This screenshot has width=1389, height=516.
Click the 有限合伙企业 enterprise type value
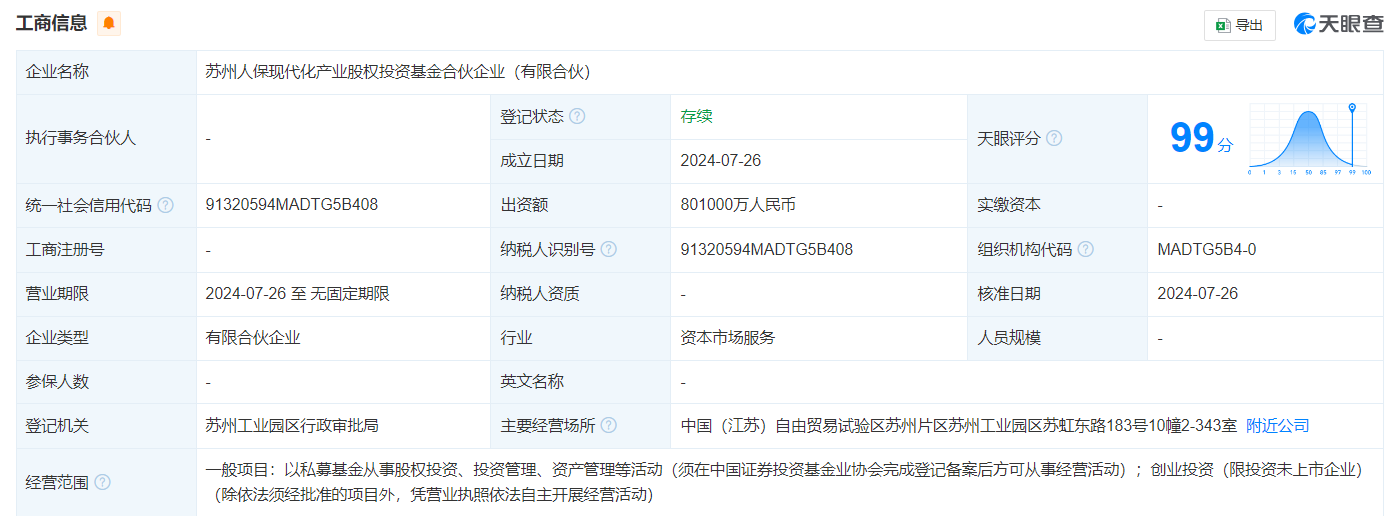253,338
